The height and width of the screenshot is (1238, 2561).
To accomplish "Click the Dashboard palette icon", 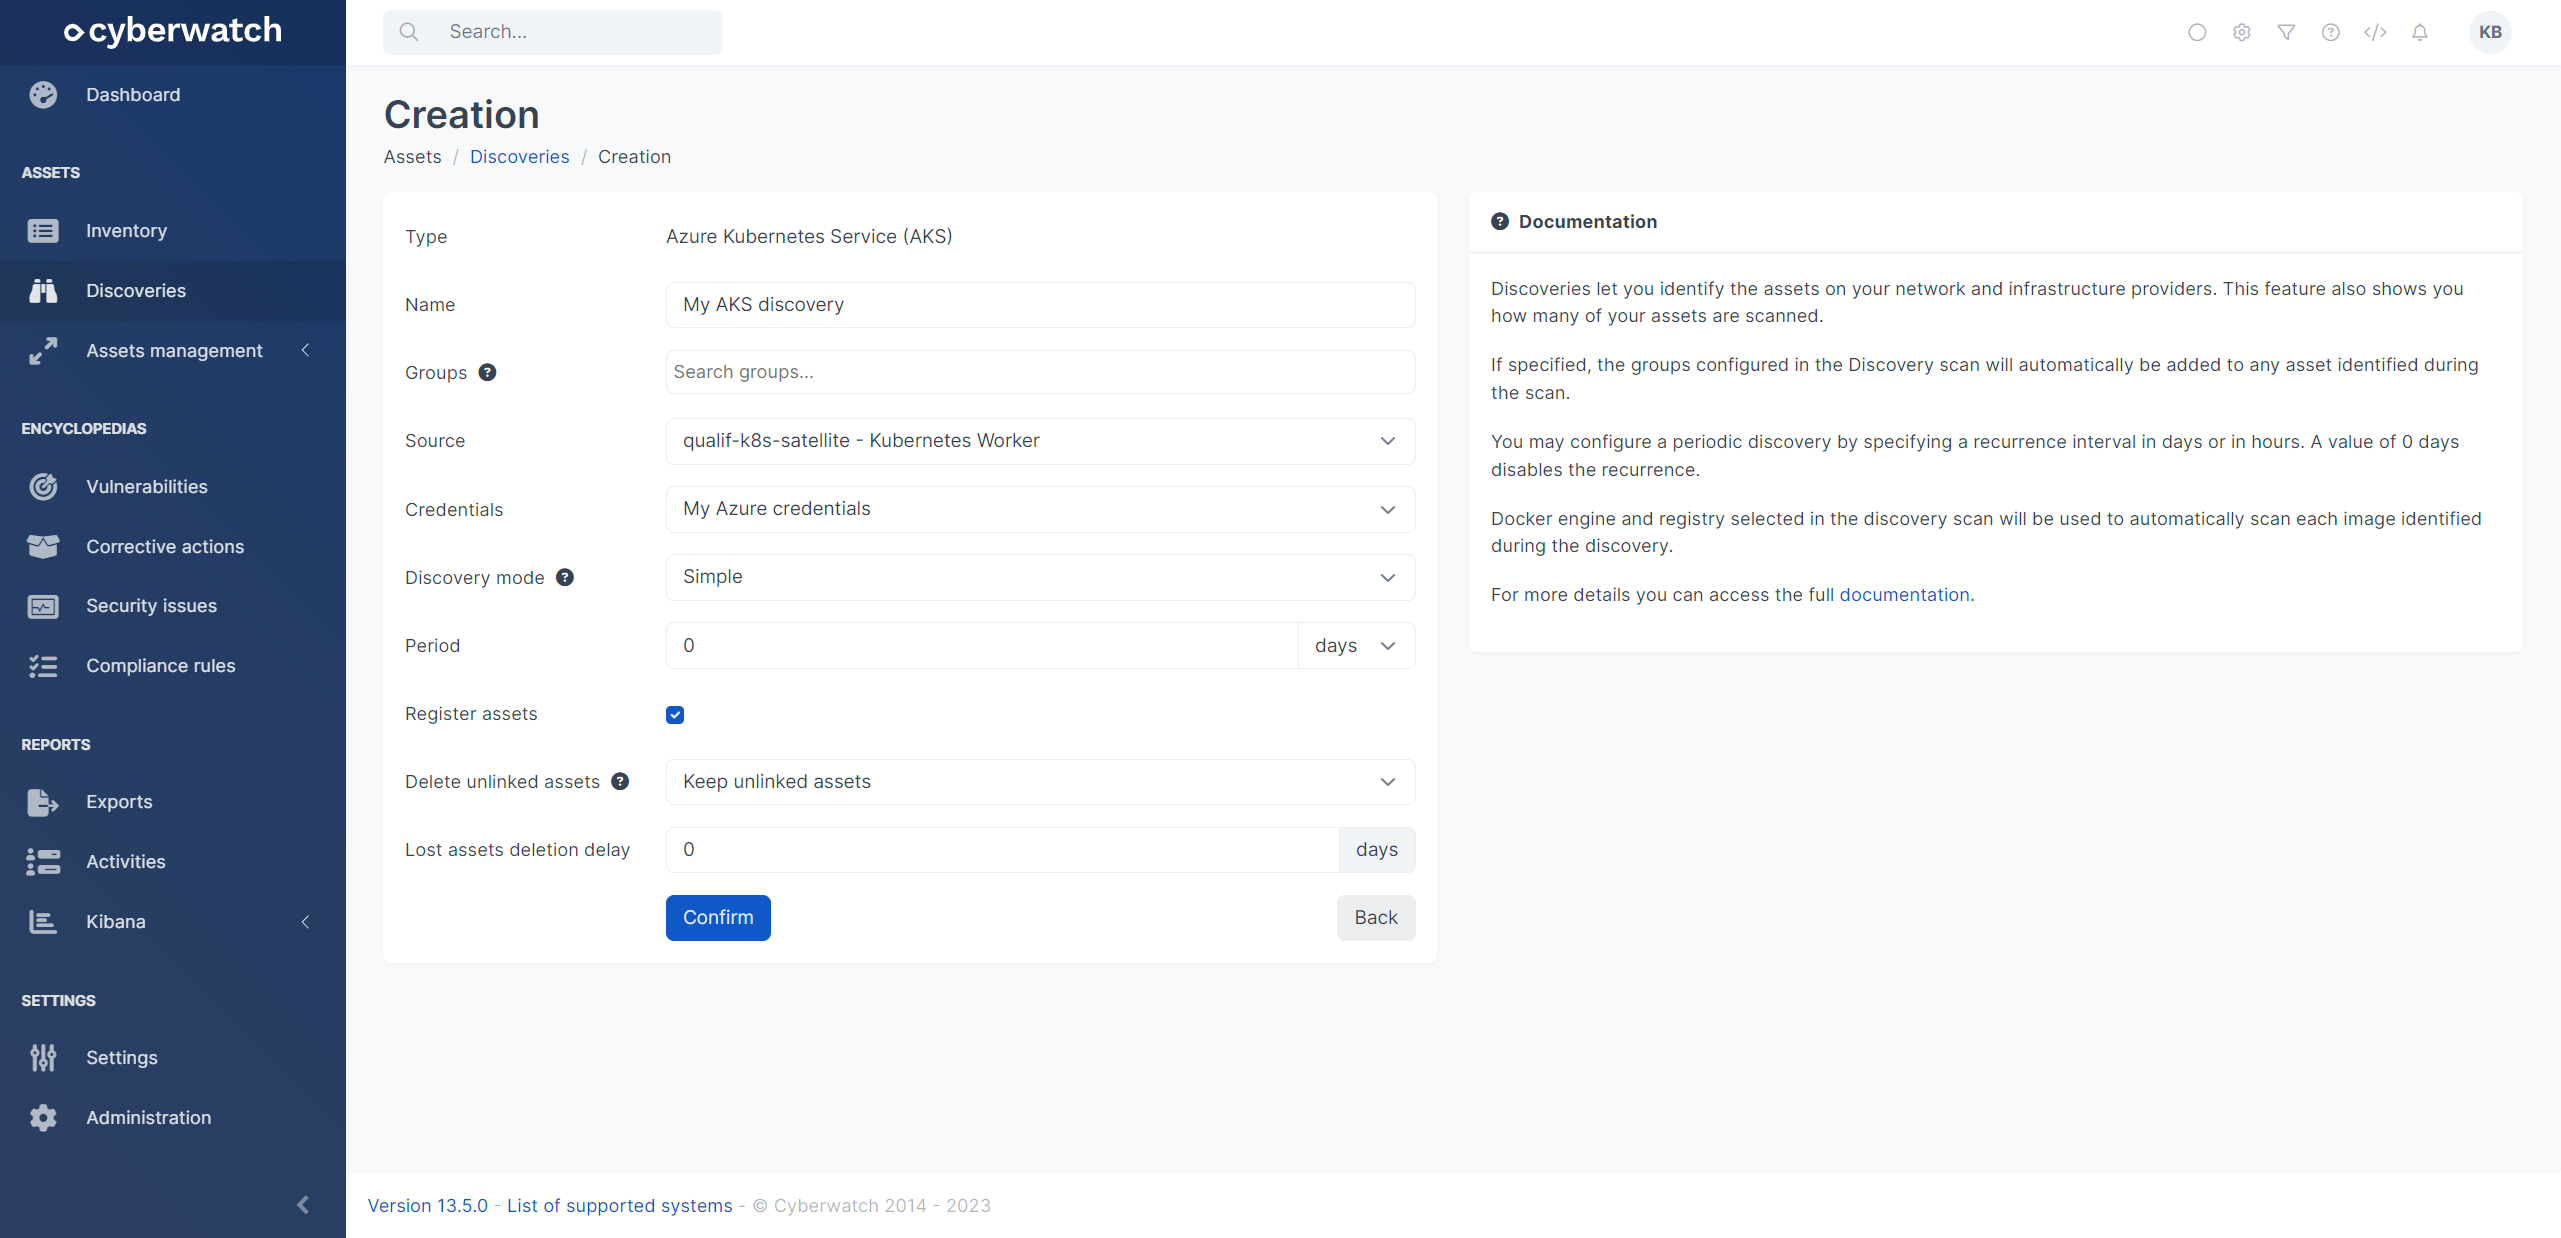I will [x=43, y=95].
